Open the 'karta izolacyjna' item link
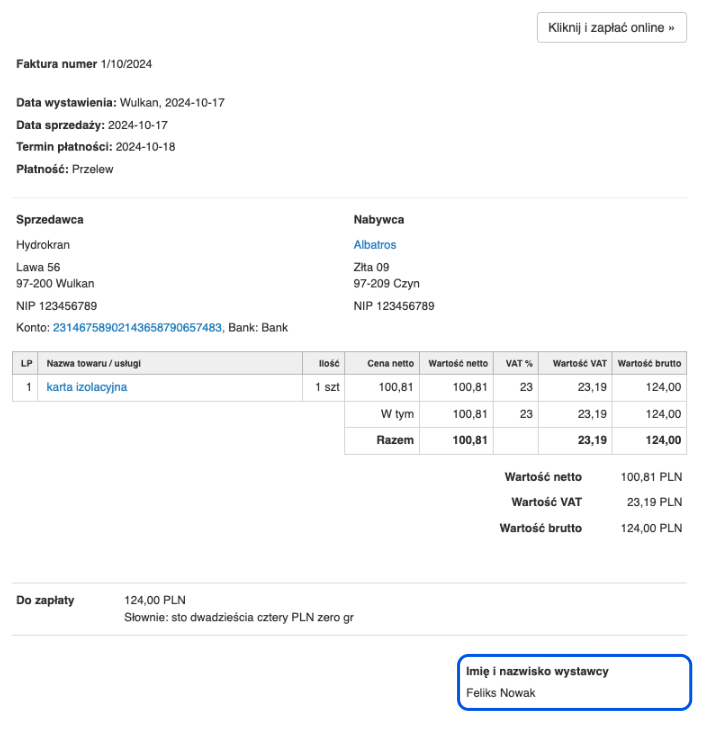Image resolution: width=701 pixels, height=748 pixels. (x=87, y=387)
